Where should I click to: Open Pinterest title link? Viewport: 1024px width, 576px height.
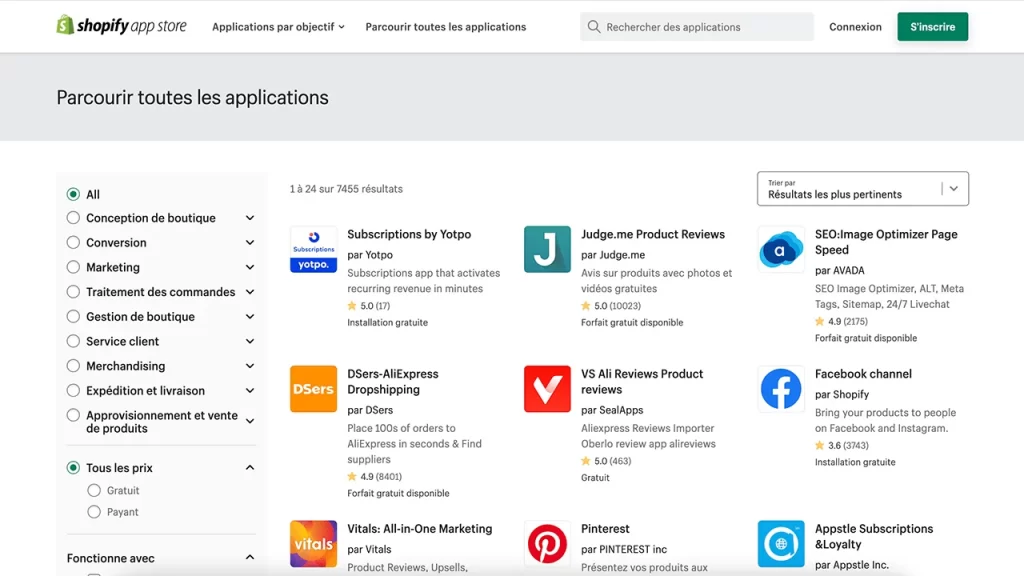pos(605,529)
